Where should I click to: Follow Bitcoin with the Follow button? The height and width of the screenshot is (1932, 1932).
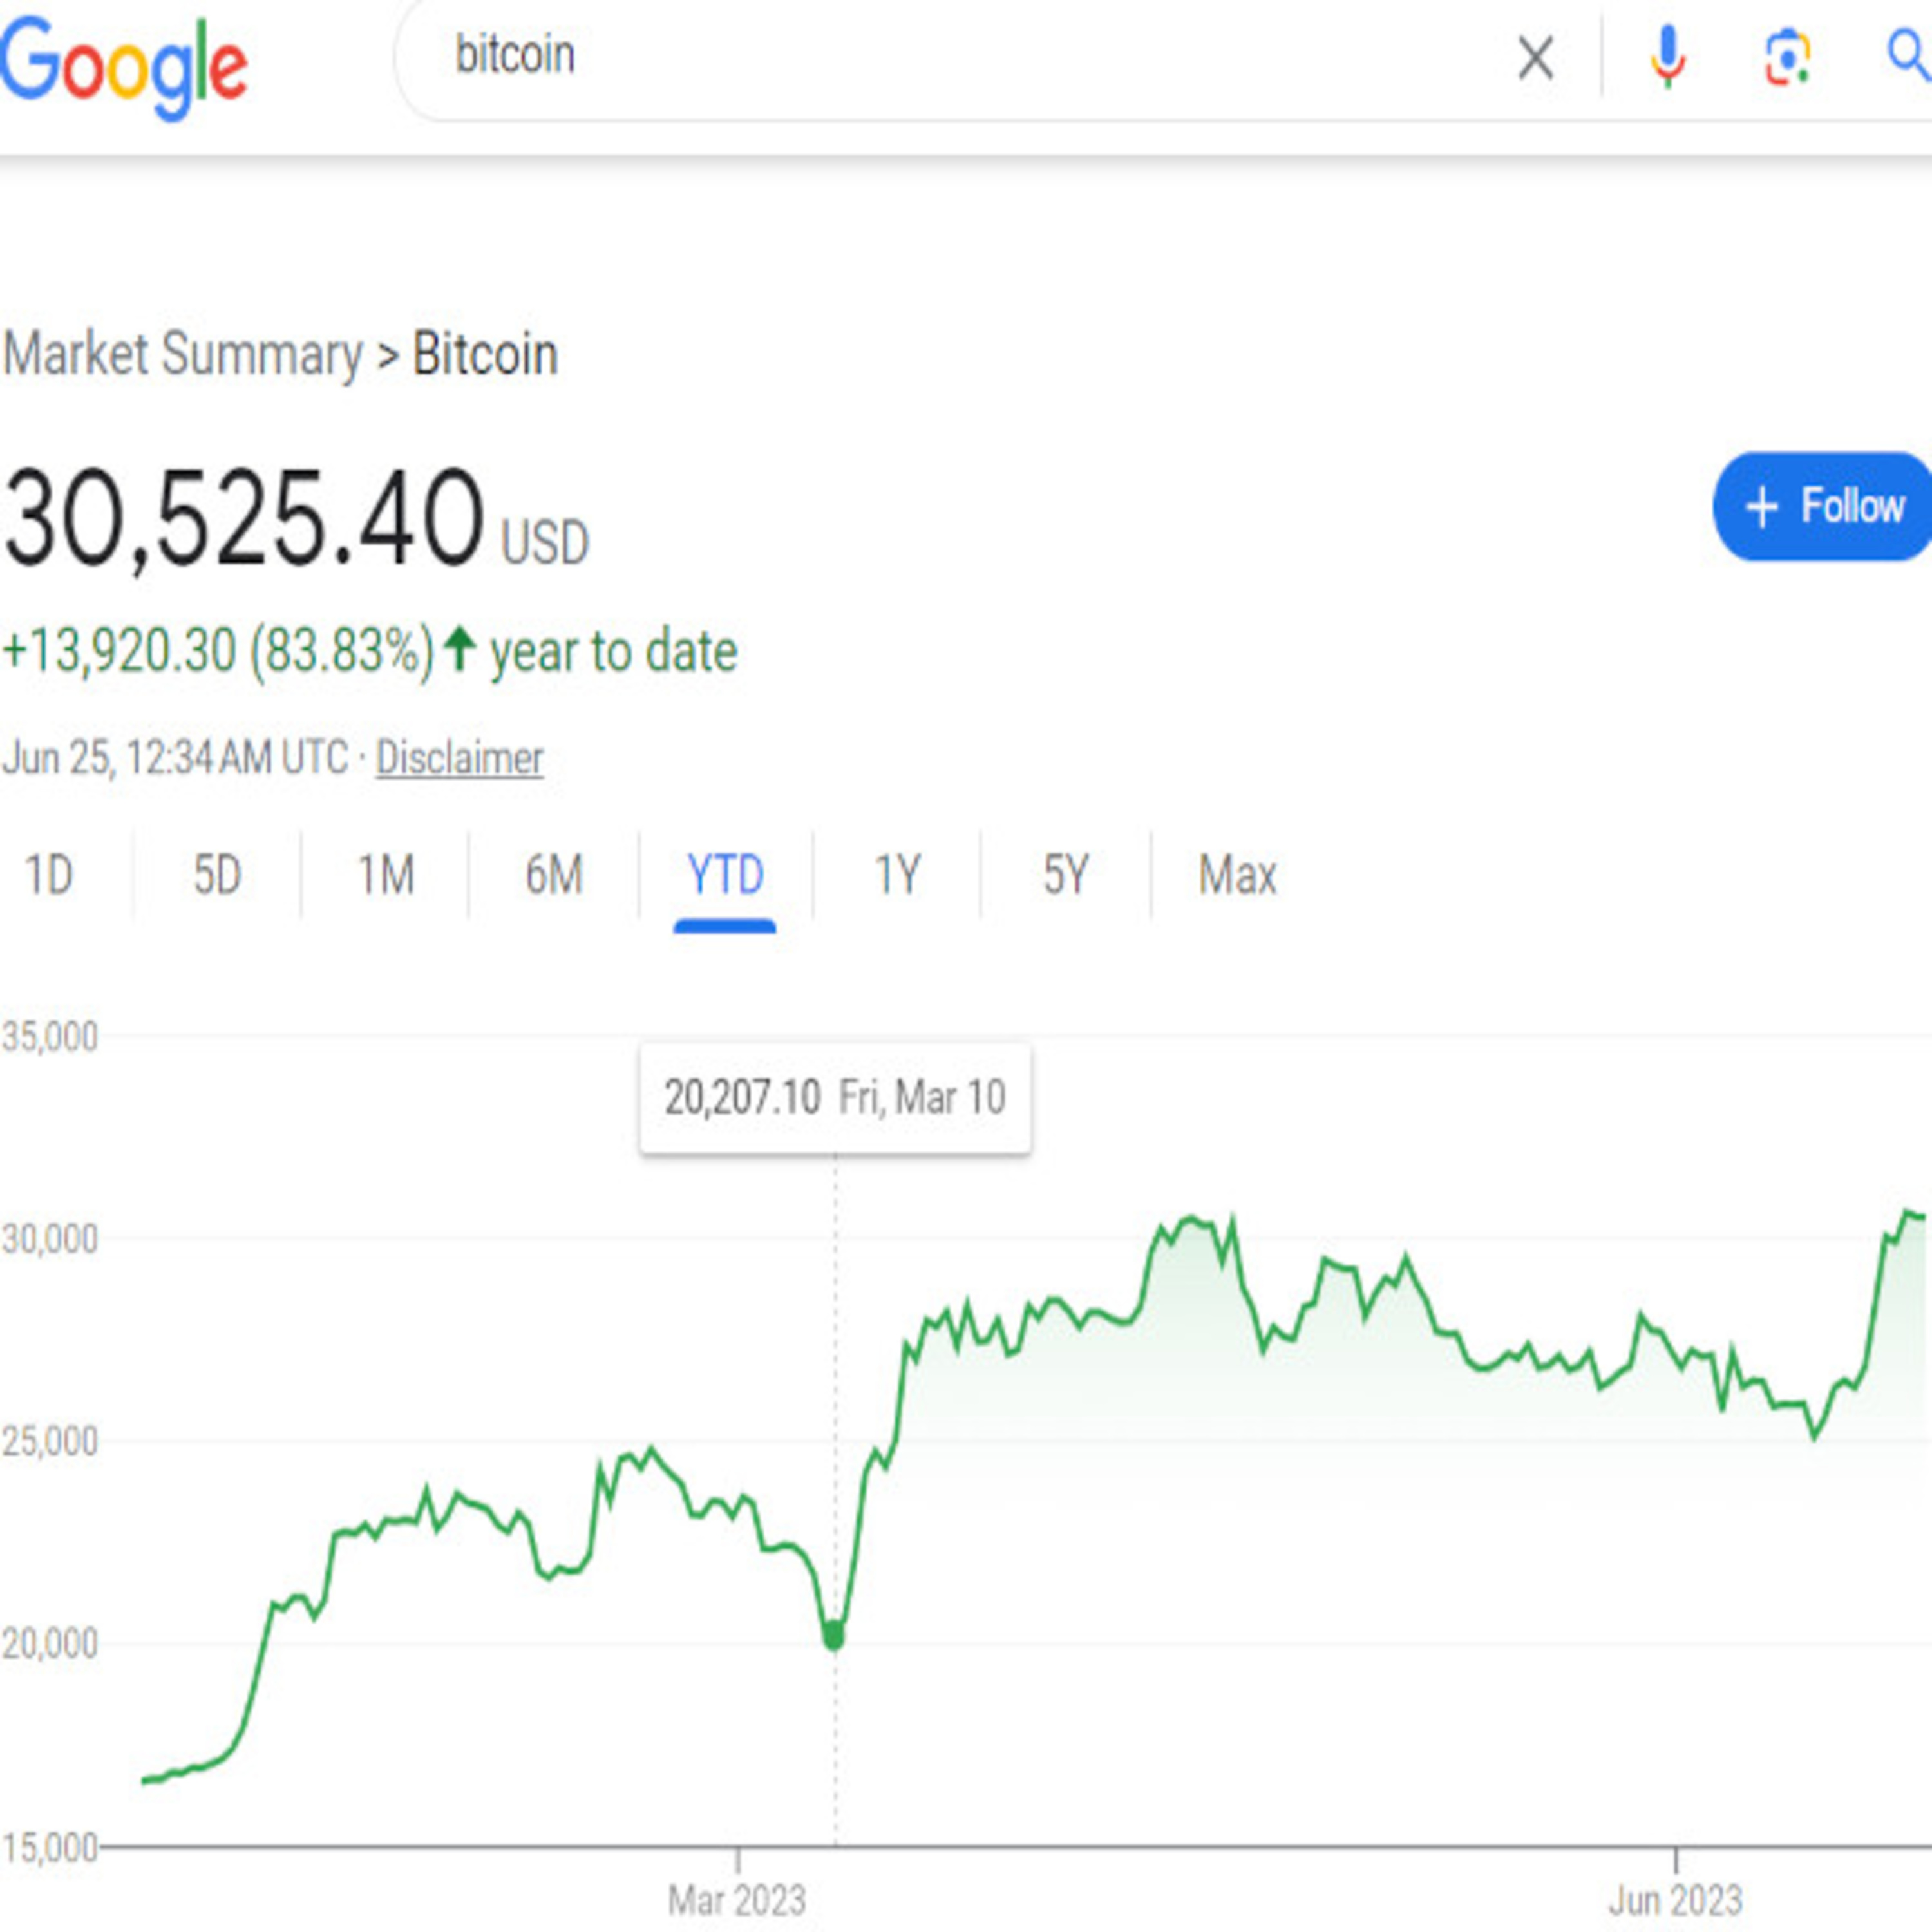pos(1823,506)
